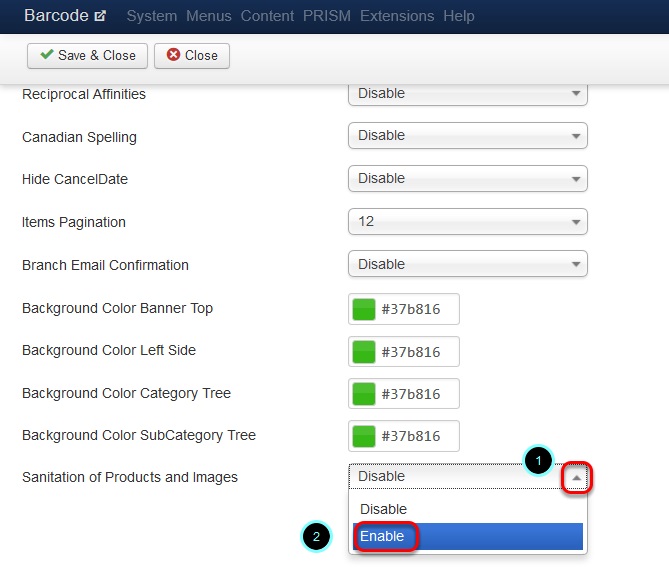This screenshot has width=669, height=575.
Task: Click the Items Pagination label
Action: coord(74,222)
